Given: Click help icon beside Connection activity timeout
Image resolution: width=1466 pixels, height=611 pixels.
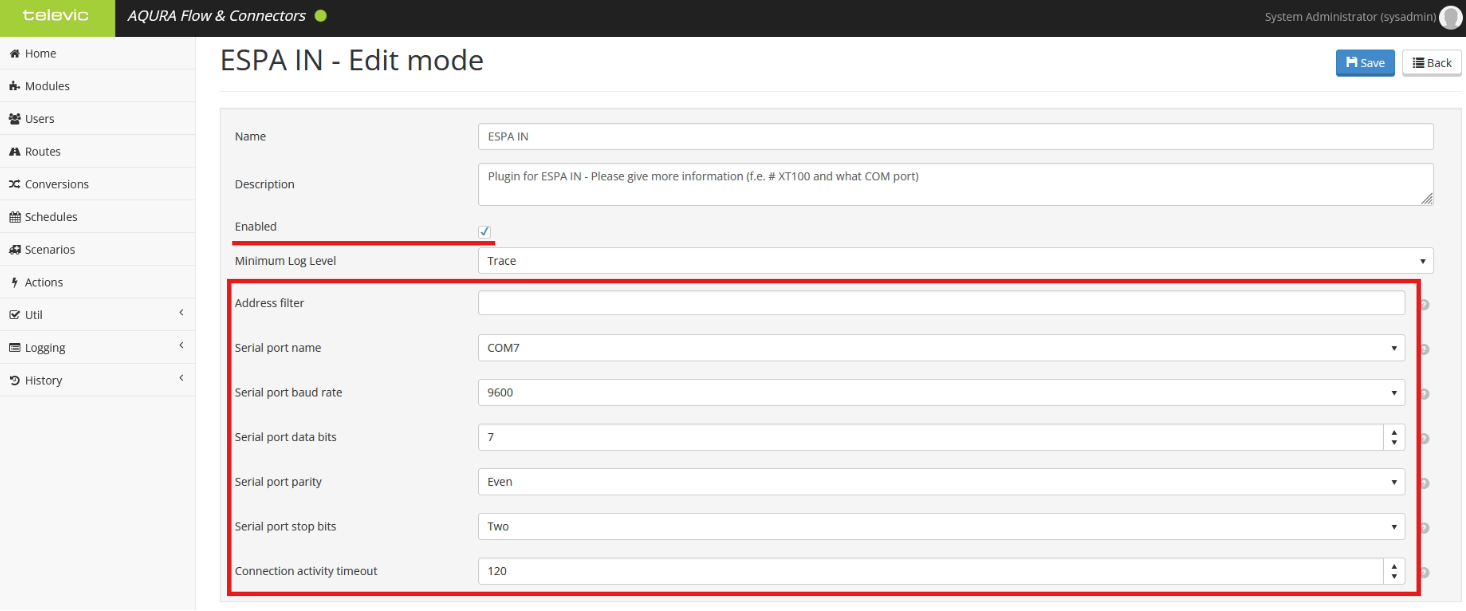Looking at the screenshot, I should [x=1424, y=572].
